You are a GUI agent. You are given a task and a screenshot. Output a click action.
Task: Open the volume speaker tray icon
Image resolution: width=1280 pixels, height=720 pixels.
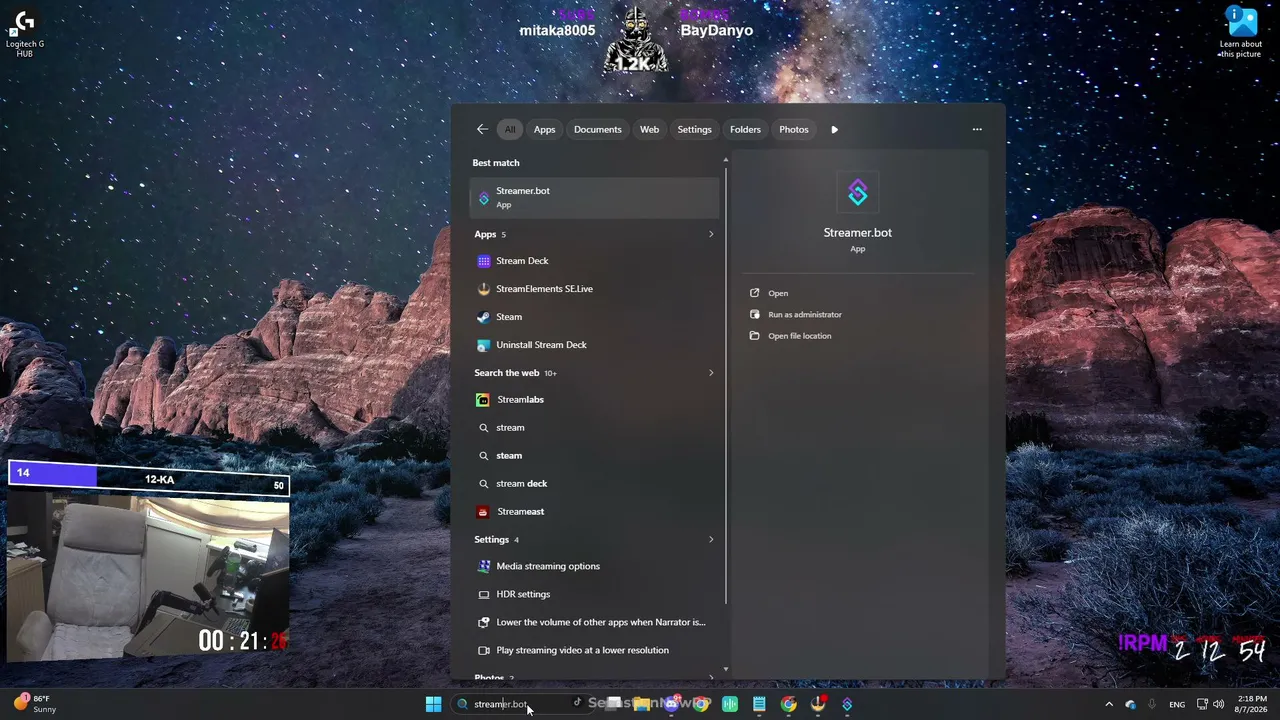pos(1219,704)
